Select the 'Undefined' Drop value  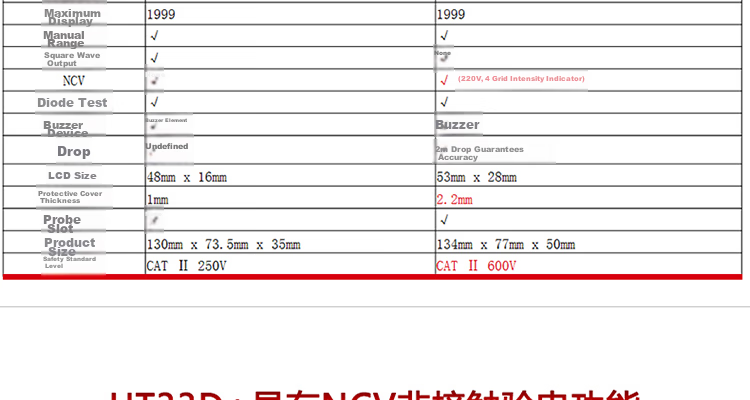click(x=167, y=146)
